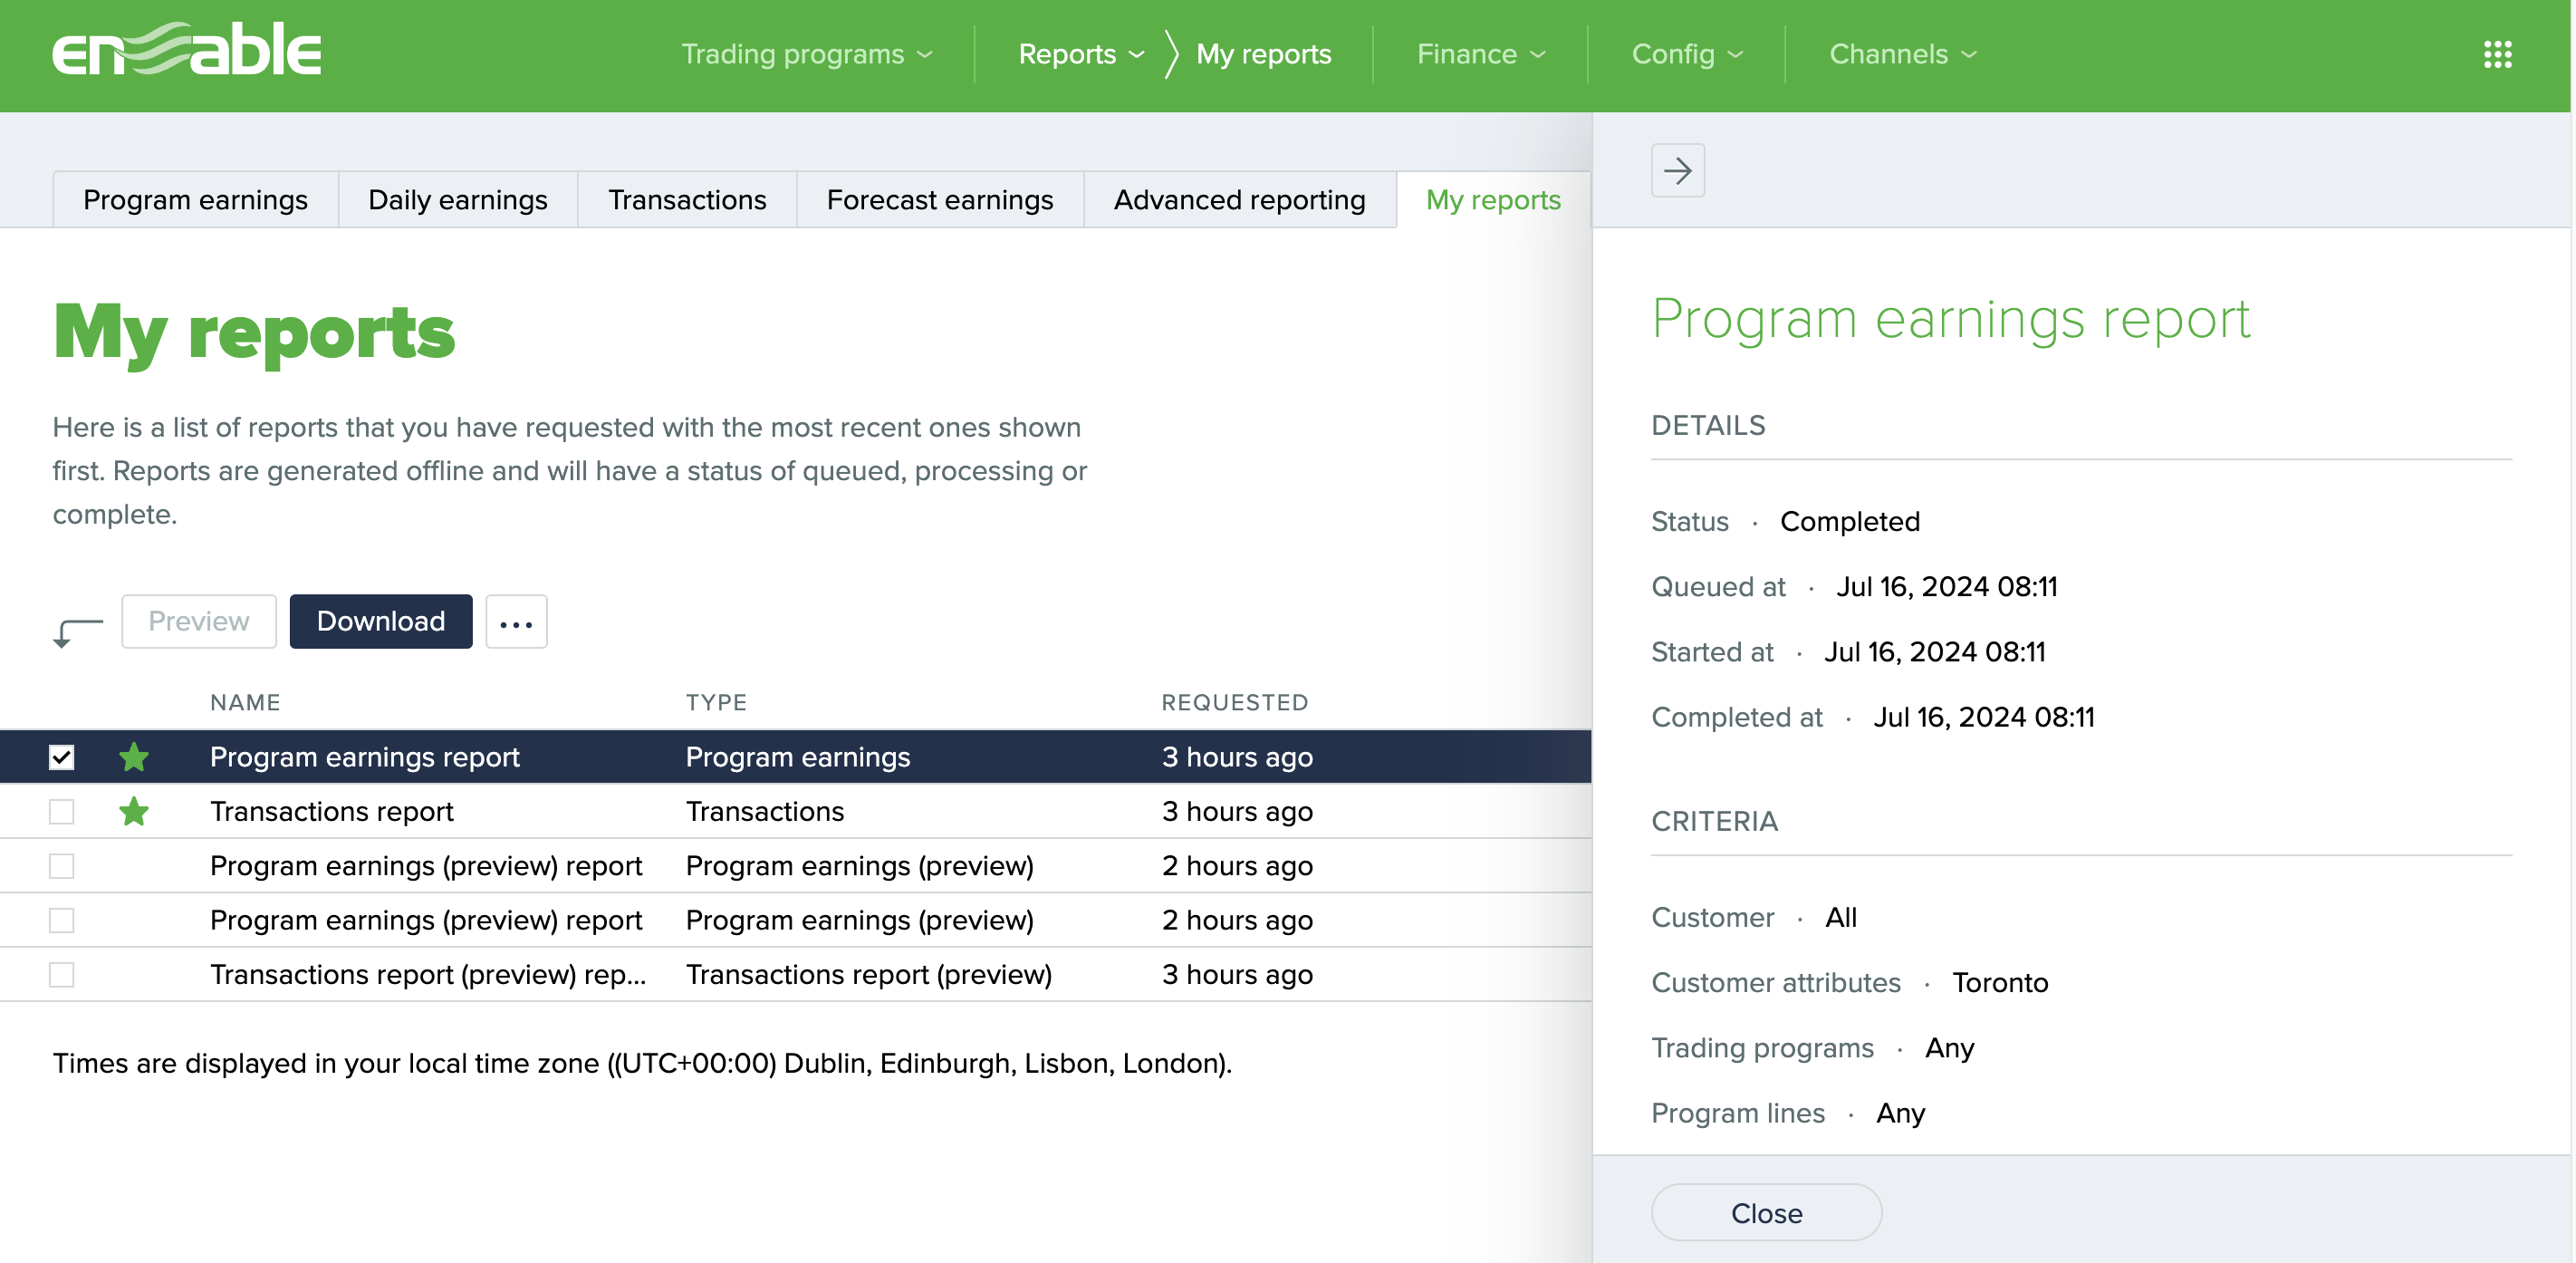Open the Config navigation dropdown
Image resolution: width=2576 pixels, height=1263 pixels.
(x=1686, y=54)
